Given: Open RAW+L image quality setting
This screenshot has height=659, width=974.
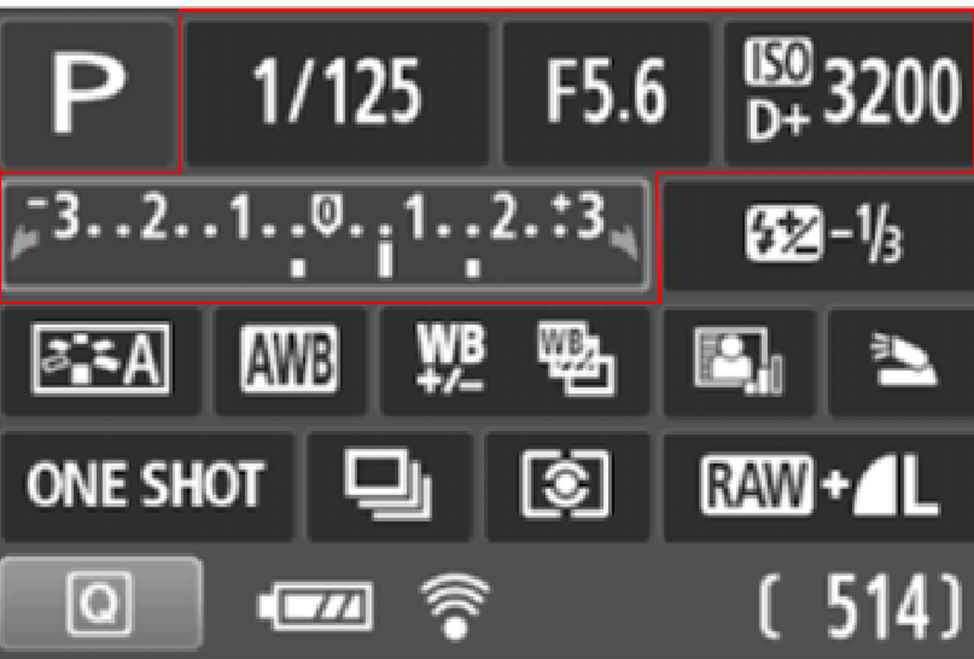Looking at the screenshot, I should 819,486.
